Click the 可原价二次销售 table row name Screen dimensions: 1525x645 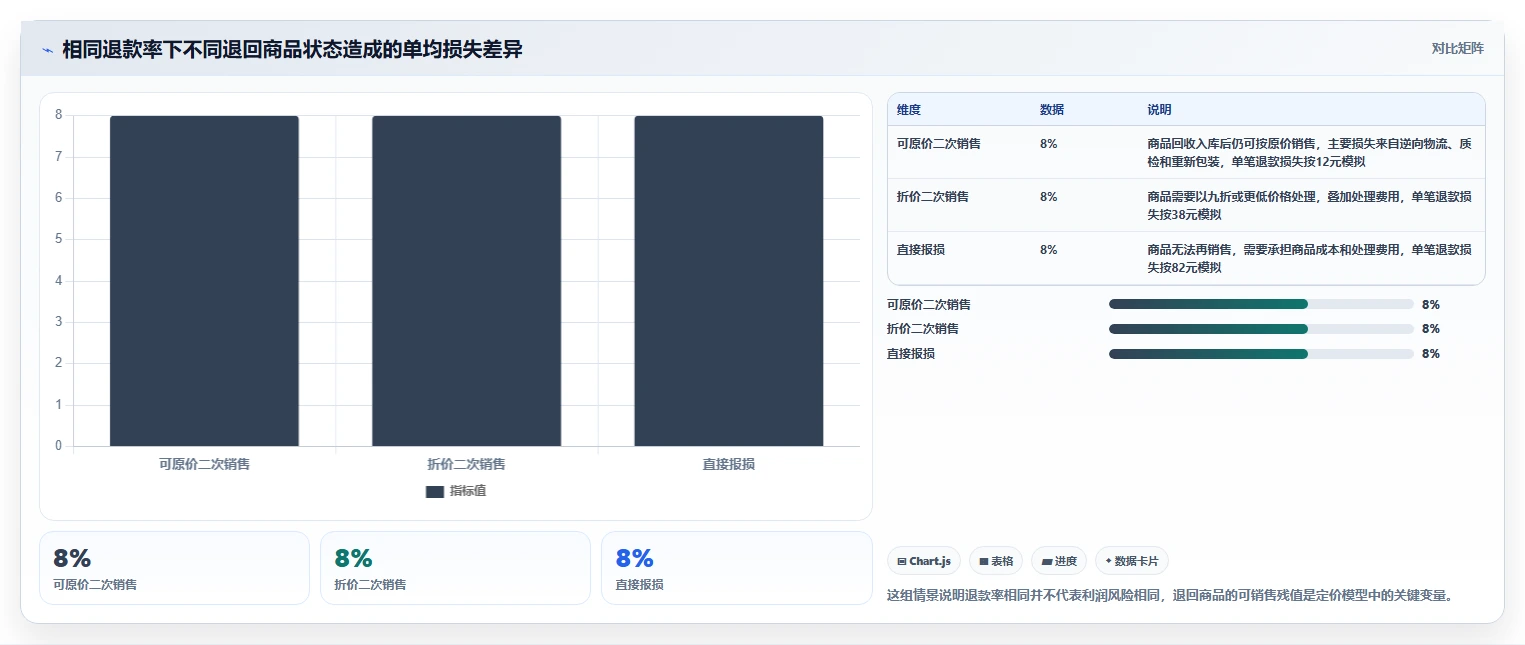(938, 144)
